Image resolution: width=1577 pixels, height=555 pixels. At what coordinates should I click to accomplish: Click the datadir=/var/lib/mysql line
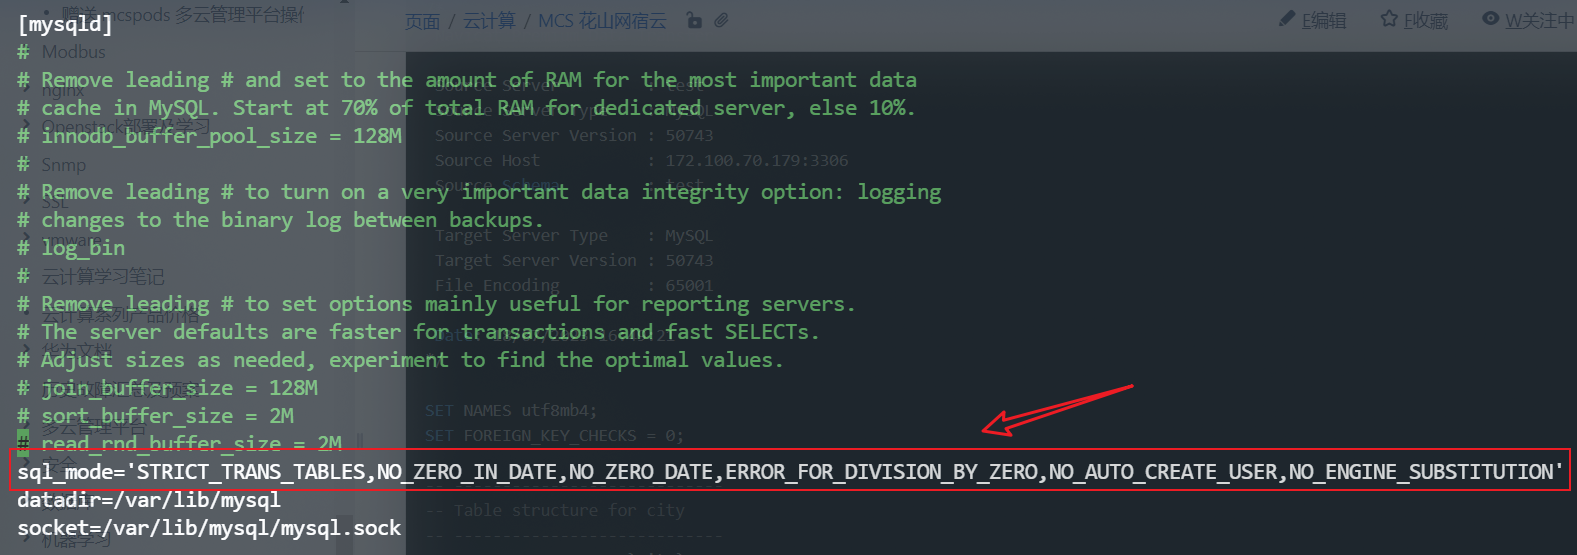[148, 500]
